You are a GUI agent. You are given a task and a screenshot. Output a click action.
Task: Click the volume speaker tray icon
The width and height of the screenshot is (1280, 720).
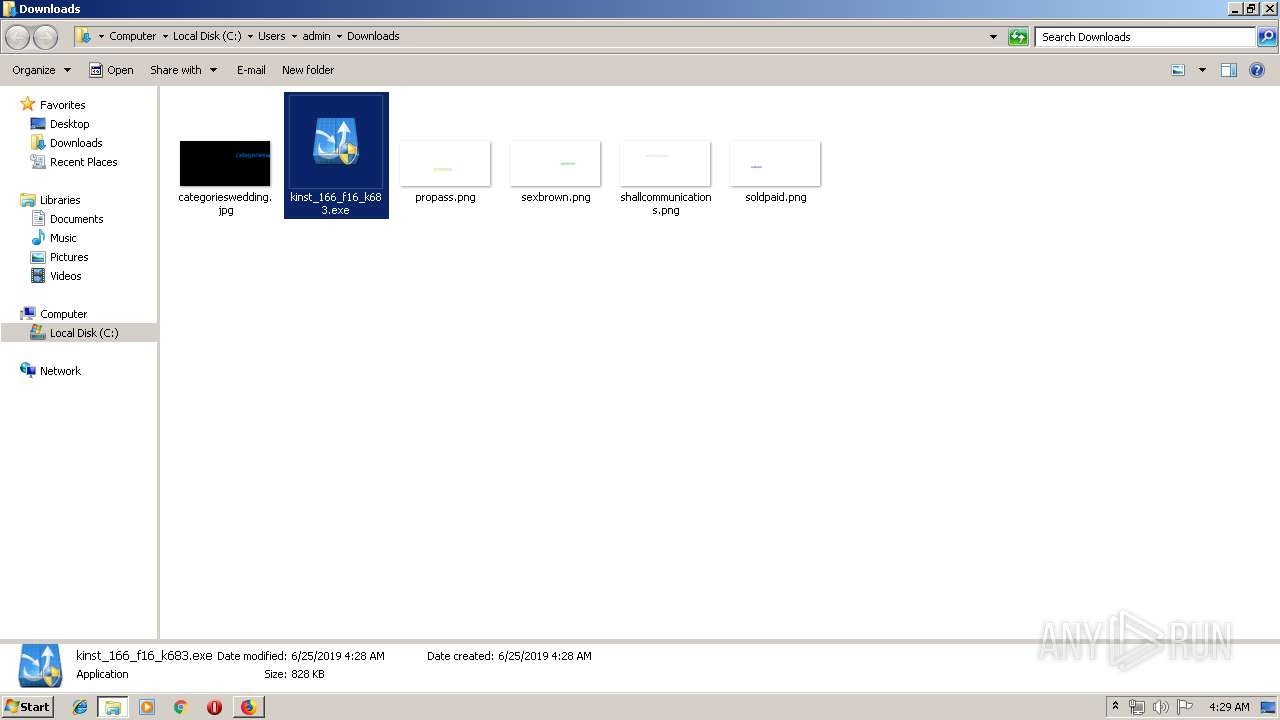1161,707
